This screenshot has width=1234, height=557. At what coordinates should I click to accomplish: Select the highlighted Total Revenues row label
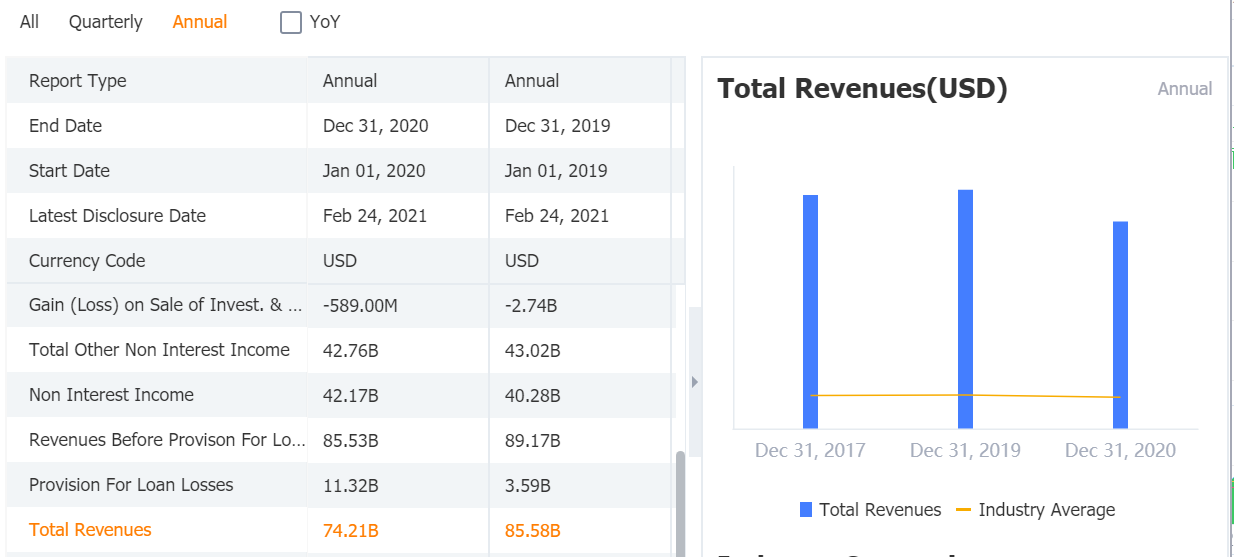click(90, 530)
